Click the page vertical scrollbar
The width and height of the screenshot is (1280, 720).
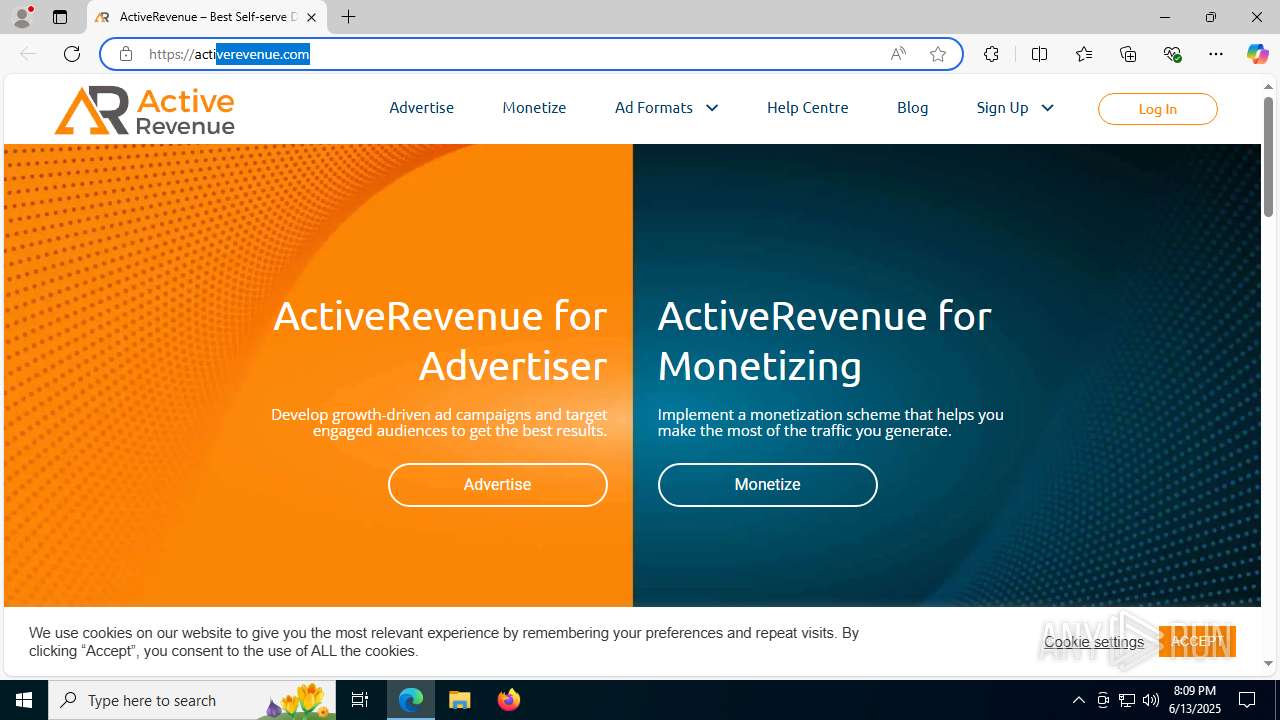(x=1268, y=157)
